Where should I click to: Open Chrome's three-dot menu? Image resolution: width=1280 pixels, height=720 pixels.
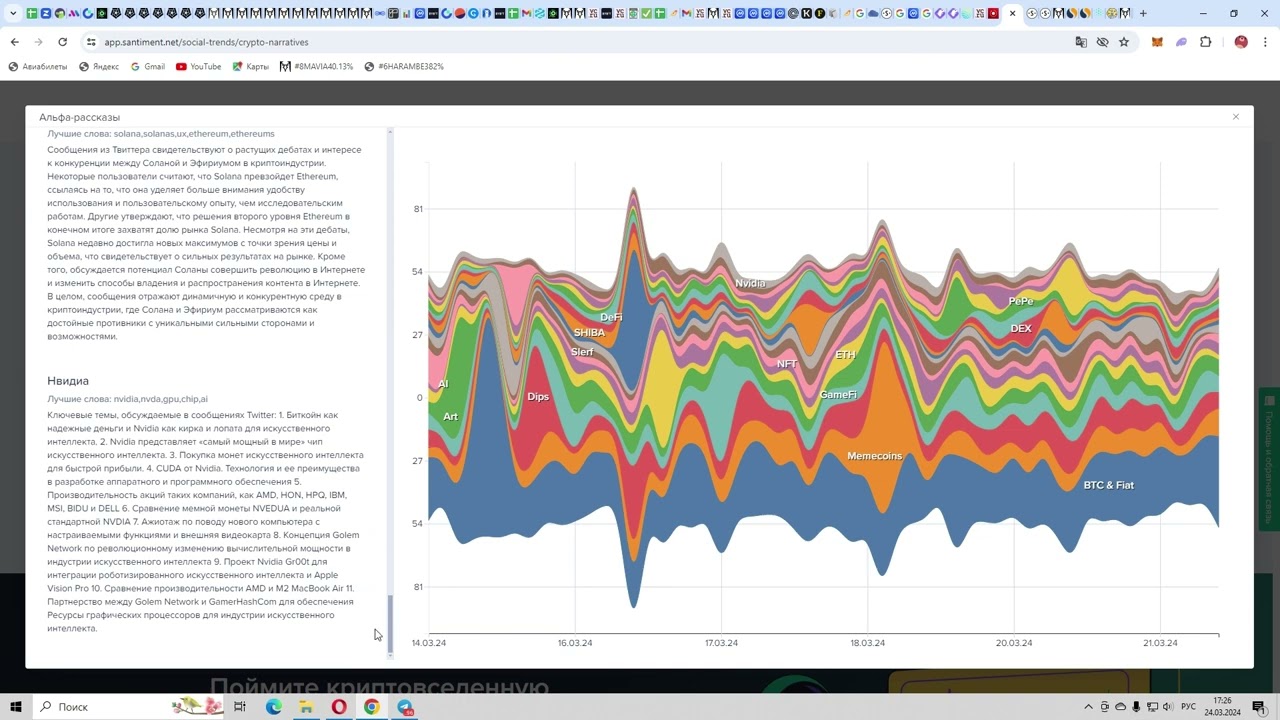coord(1265,42)
